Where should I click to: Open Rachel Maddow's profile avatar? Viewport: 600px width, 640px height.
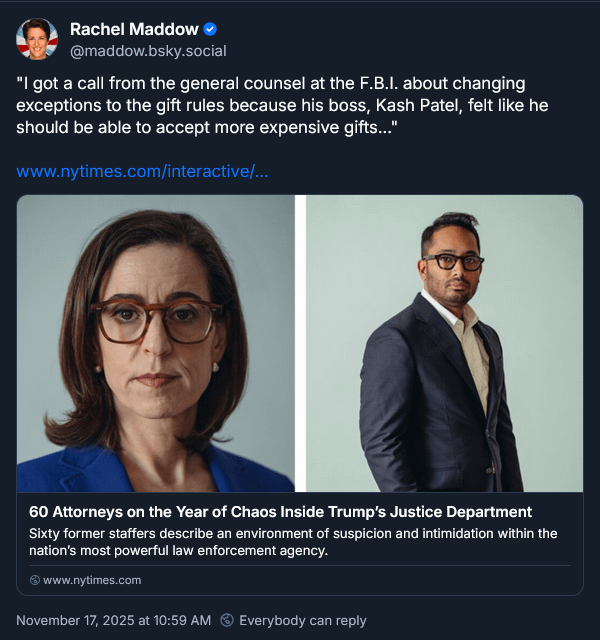[37, 38]
